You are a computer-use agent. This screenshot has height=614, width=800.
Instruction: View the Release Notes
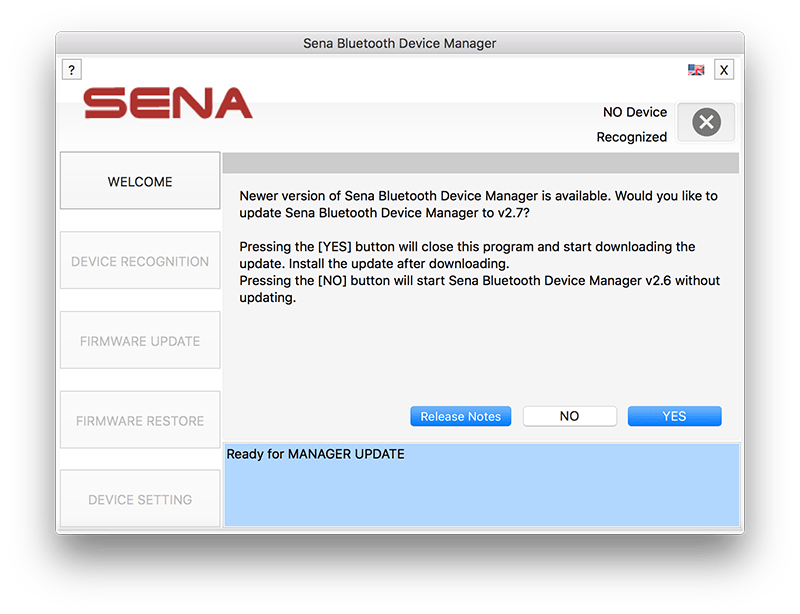[460, 416]
